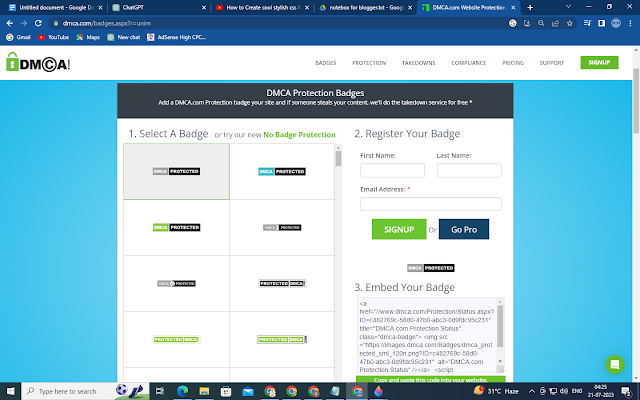The image size is (640, 400).
Task: Click the volume icon in system tray
Action: click(x=564, y=391)
